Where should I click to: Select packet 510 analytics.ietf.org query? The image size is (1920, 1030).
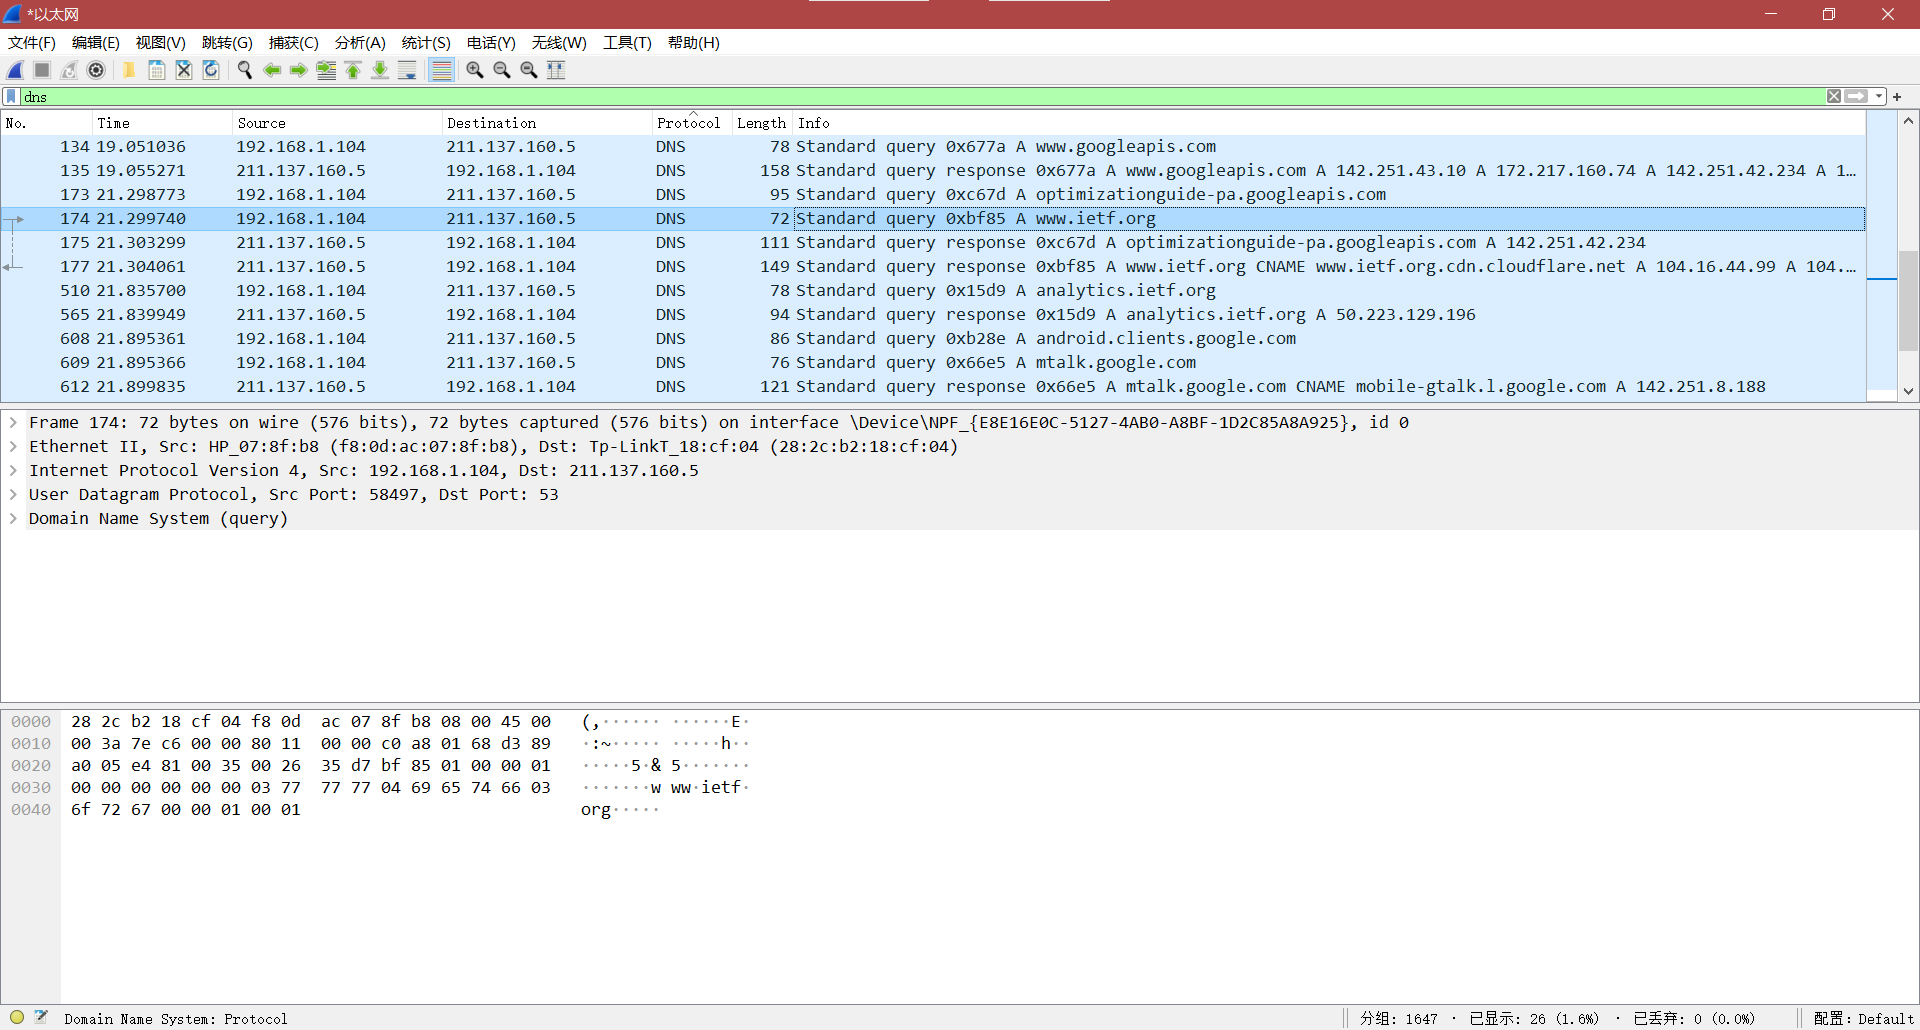[933, 291]
